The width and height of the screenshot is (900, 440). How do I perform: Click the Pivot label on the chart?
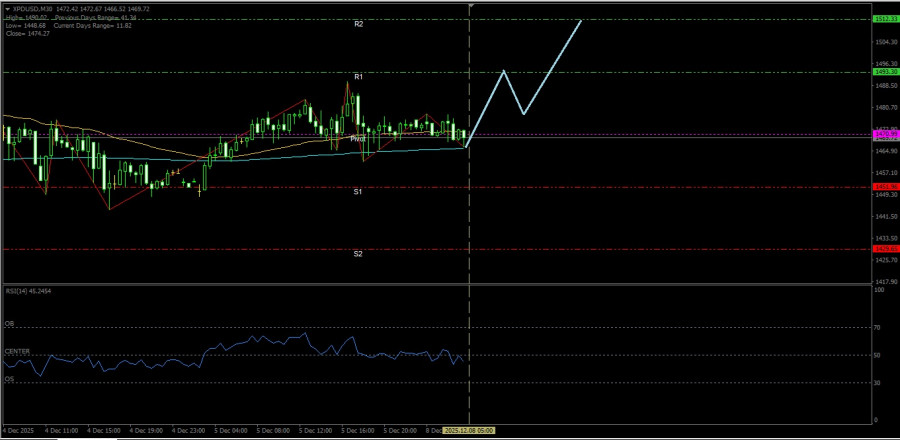tap(357, 139)
